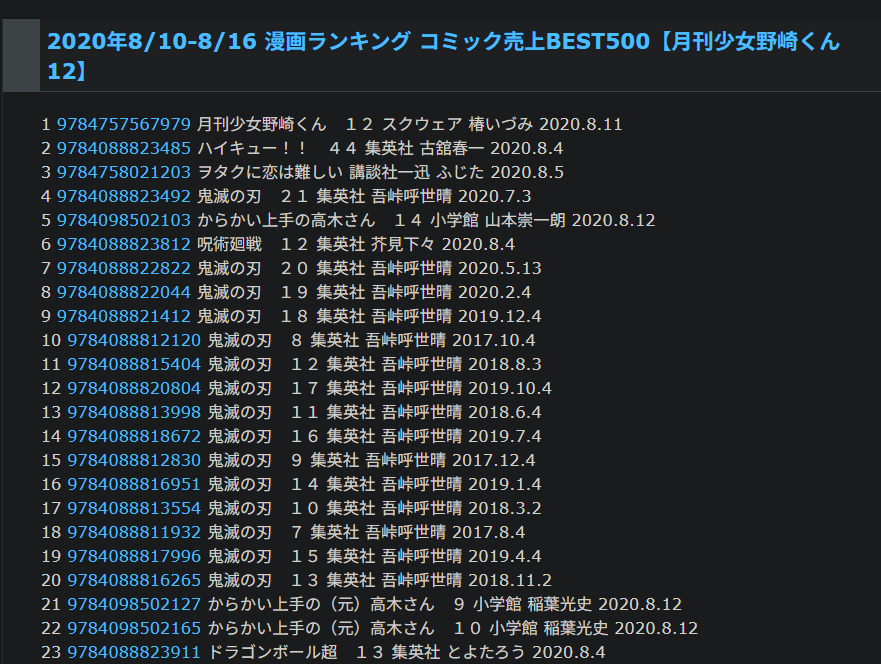Open ISBN link 9784088816265
The height and width of the screenshot is (664, 881).
coord(134,580)
